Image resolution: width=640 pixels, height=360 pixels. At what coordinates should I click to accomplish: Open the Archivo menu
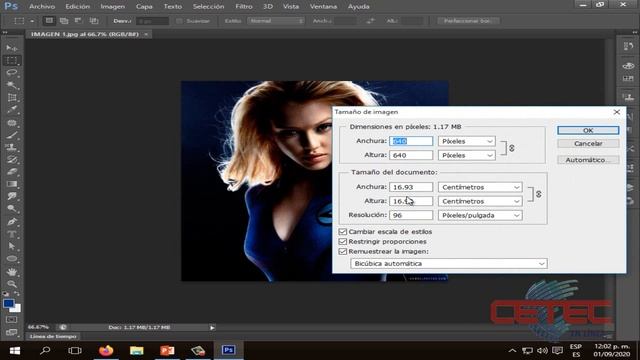42,7
